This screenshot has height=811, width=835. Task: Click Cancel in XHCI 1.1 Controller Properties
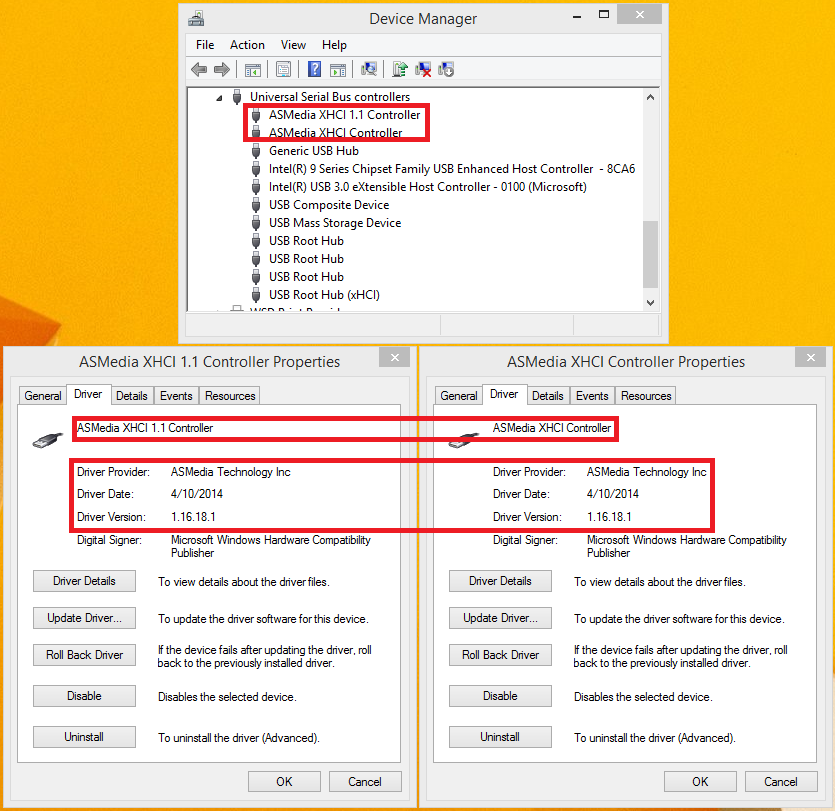coord(365,782)
